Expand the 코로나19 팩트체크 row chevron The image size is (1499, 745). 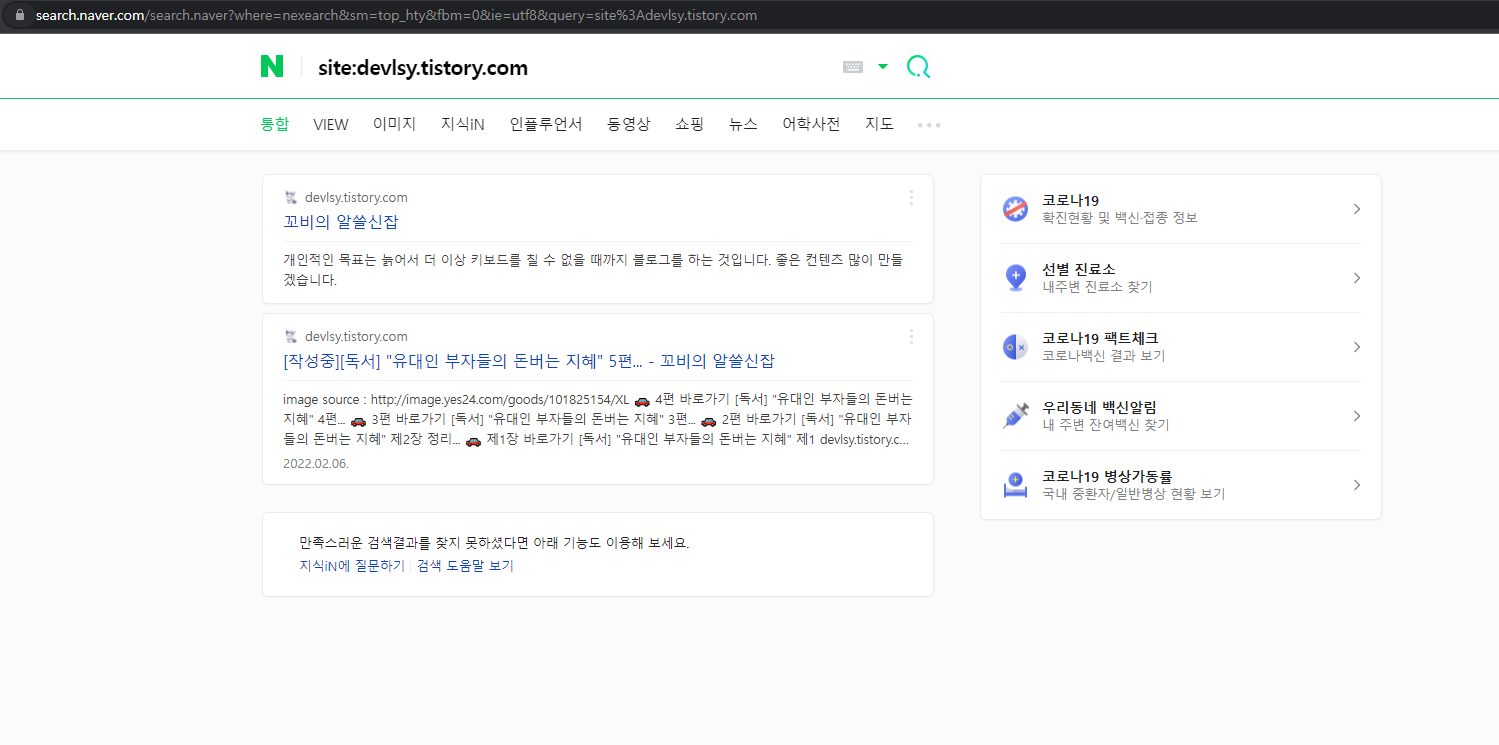click(x=1357, y=347)
